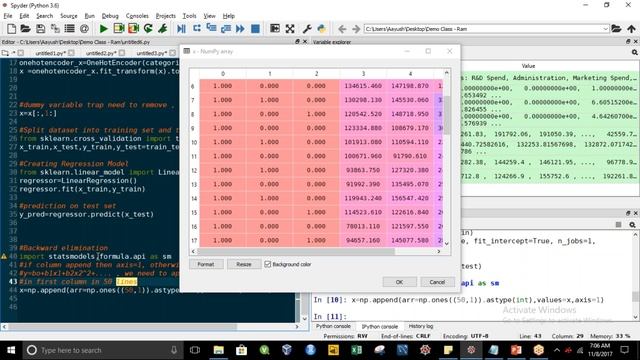
Task: Click Resize button in array dialog
Action: click(244, 264)
